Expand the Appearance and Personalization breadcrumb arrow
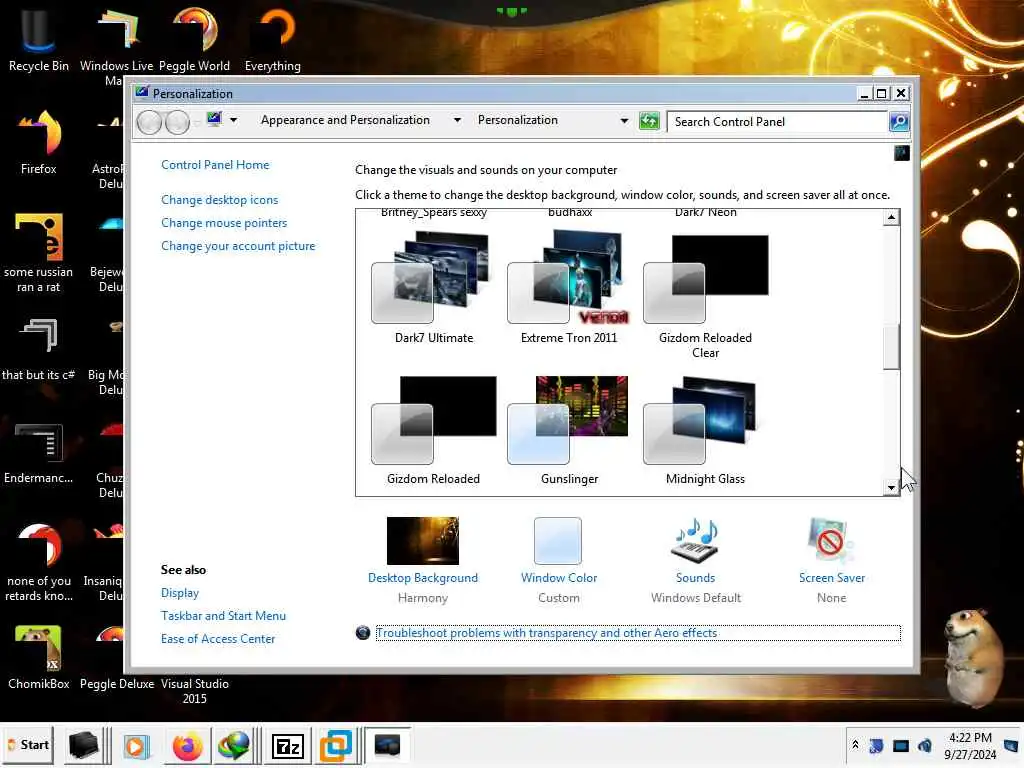The image size is (1024, 768). [x=457, y=120]
